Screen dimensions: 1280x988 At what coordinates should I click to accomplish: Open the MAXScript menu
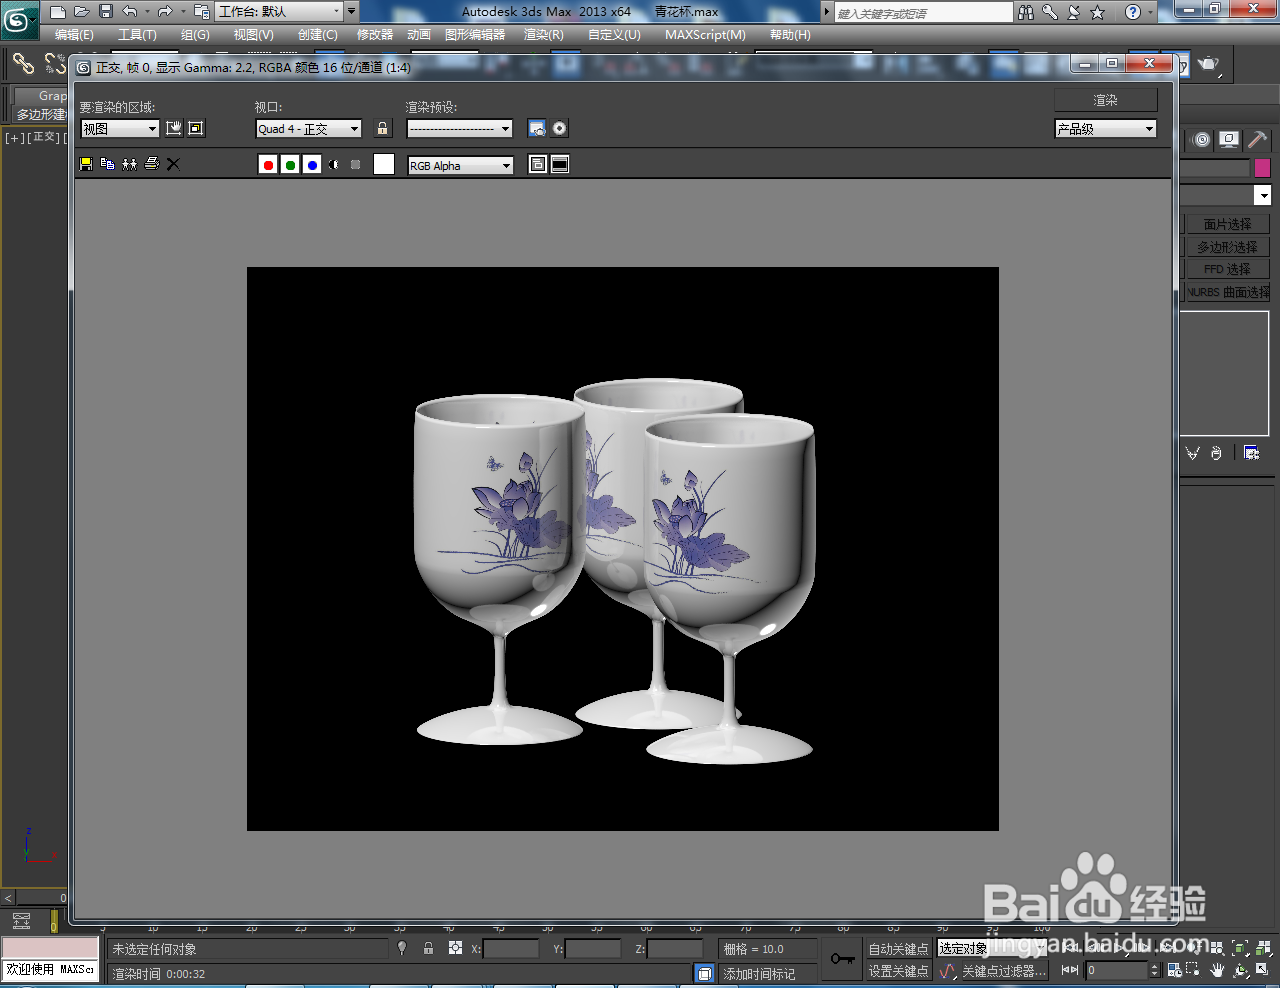(705, 35)
